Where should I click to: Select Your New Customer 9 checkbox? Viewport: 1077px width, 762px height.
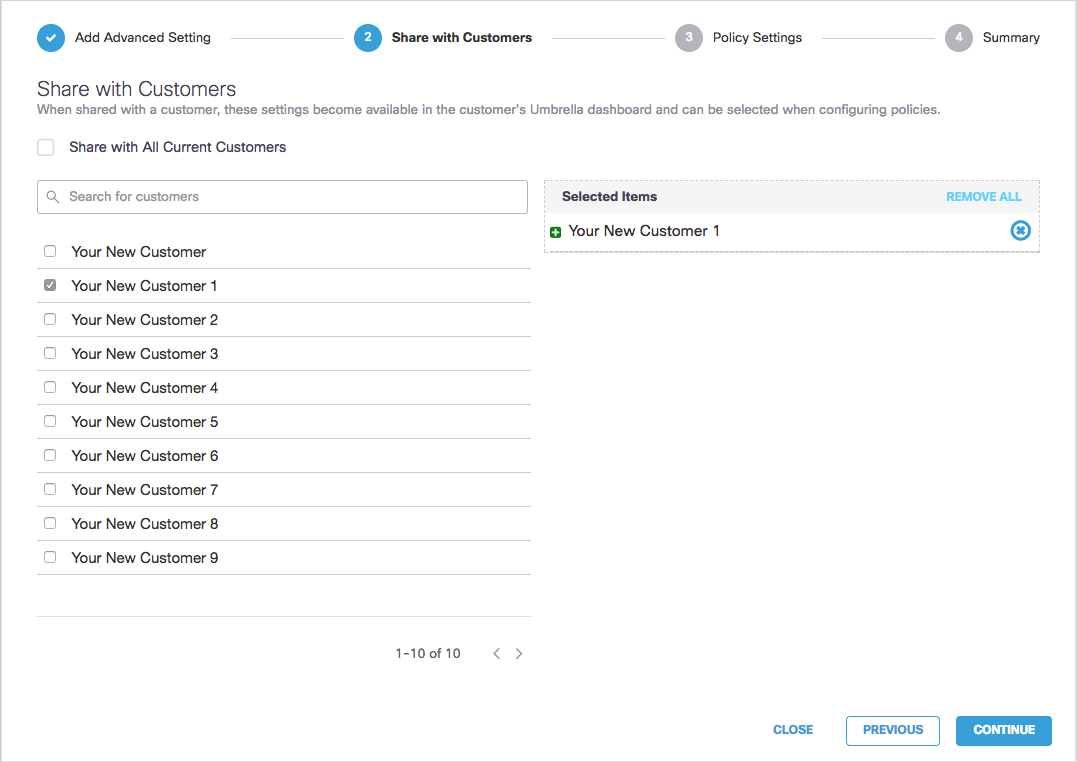coord(50,557)
